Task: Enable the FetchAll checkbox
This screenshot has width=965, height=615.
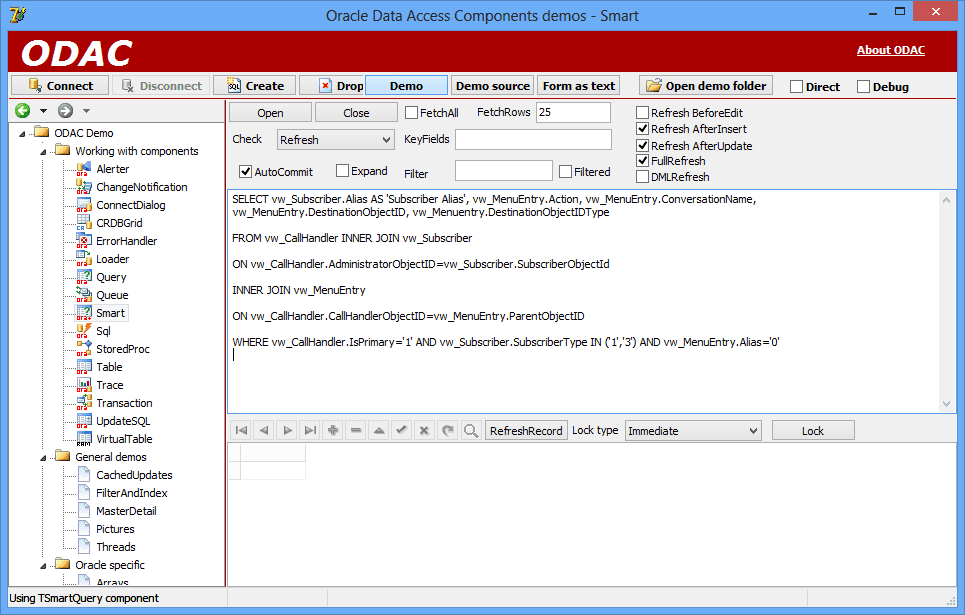Action: (x=412, y=113)
